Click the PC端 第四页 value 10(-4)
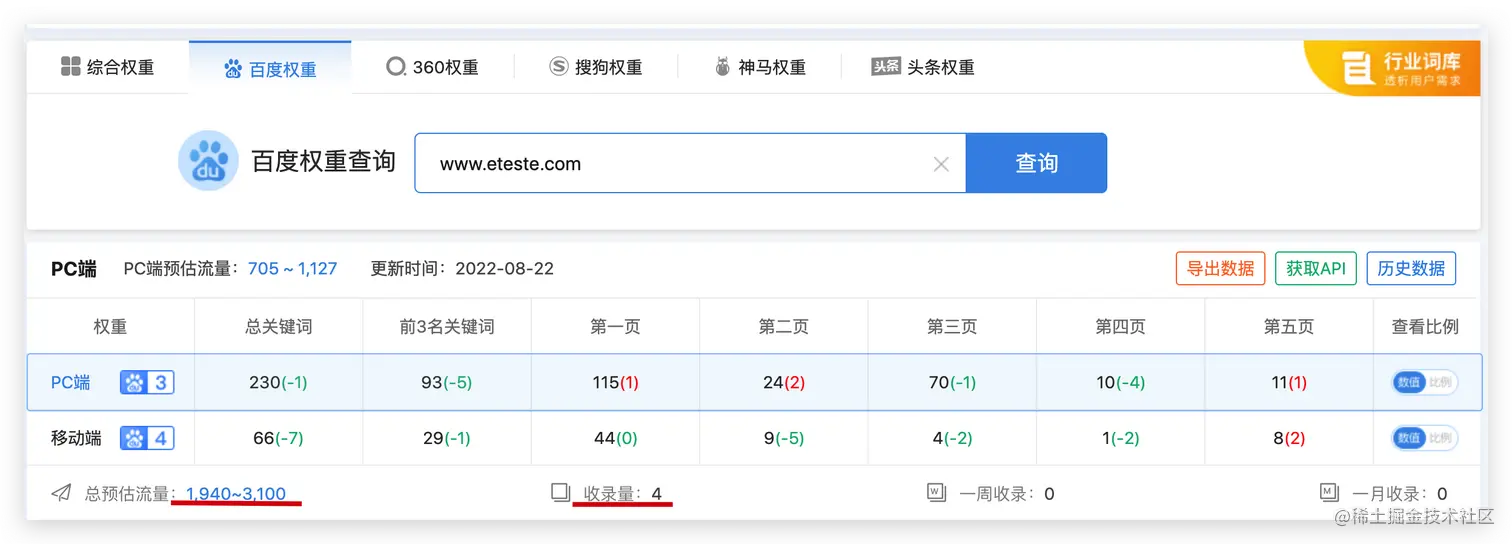Screen dimensions: 1512x544 coord(1120,382)
